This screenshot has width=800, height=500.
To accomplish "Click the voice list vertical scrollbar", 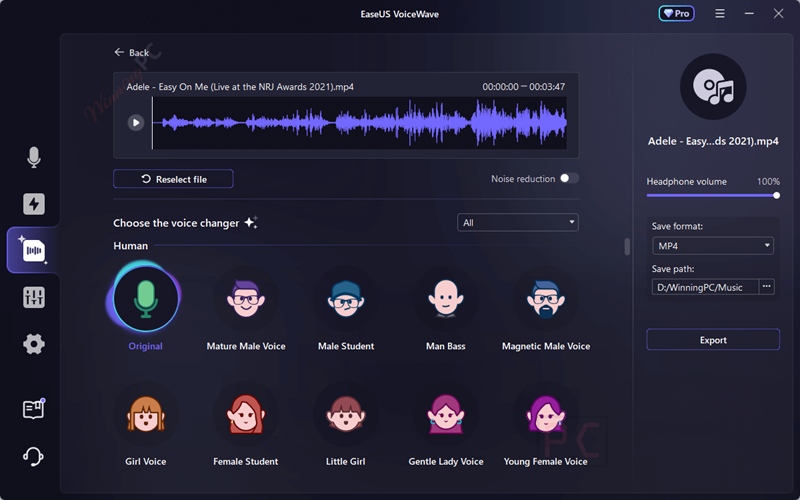I will [627, 246].
